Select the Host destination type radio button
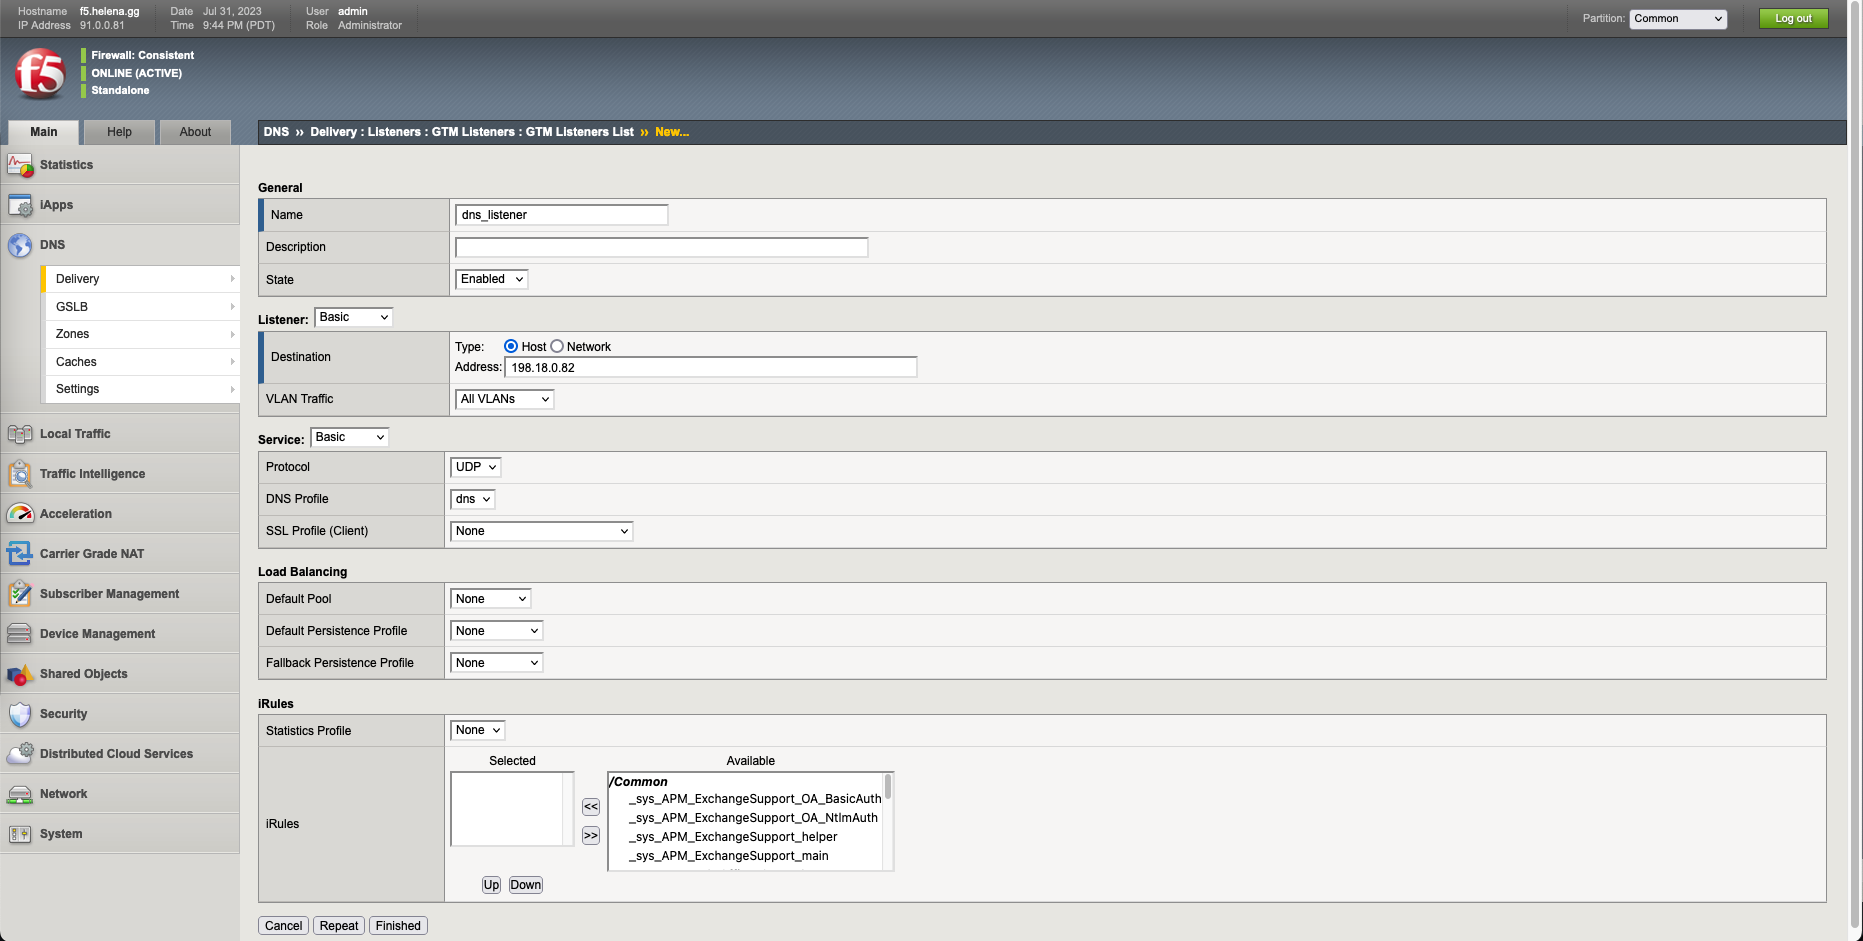The image size is (1863, 941). [511, 346]
